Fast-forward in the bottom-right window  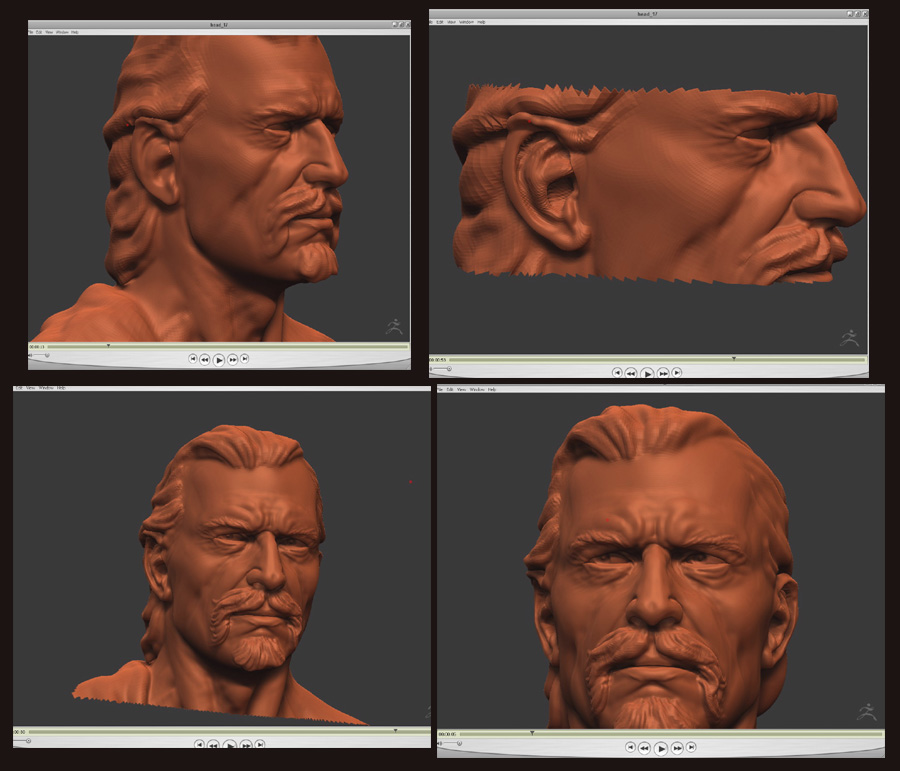[x=677, y=748]
